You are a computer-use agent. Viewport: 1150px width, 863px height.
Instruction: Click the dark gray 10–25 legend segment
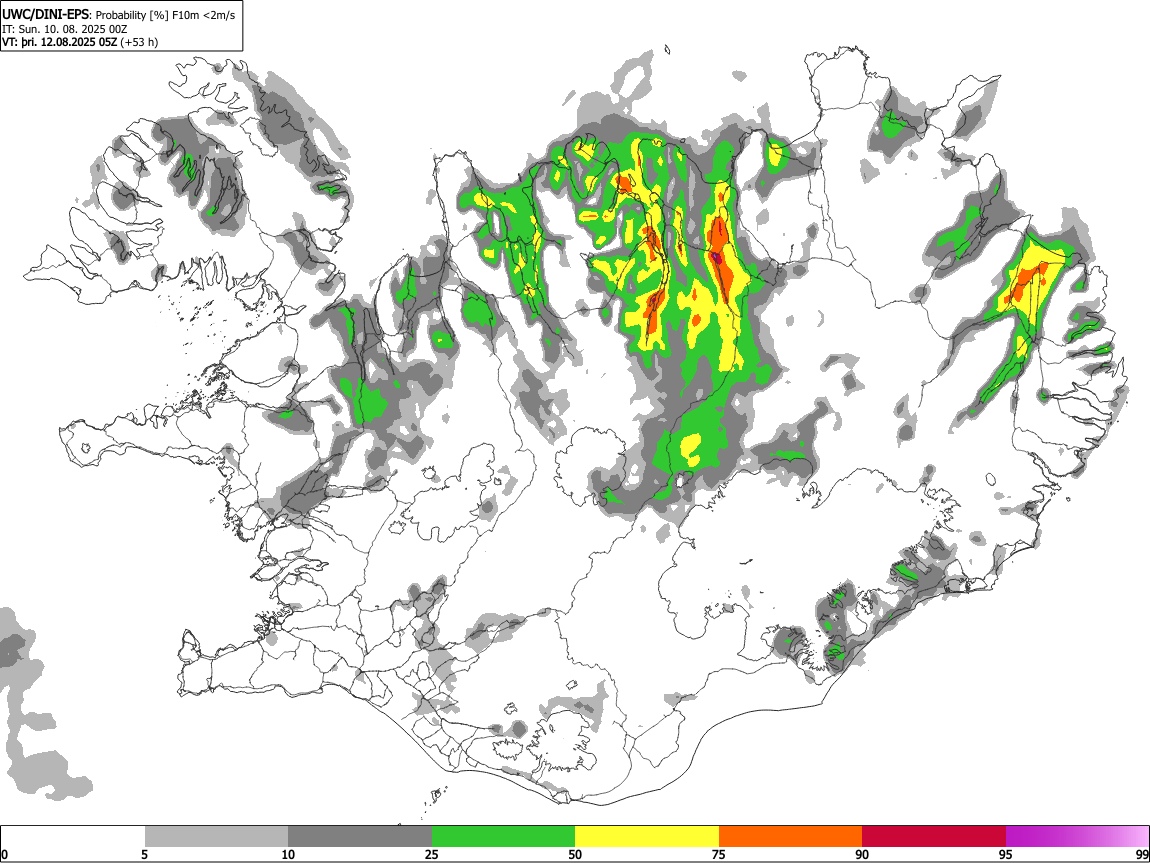coord(360,837)
